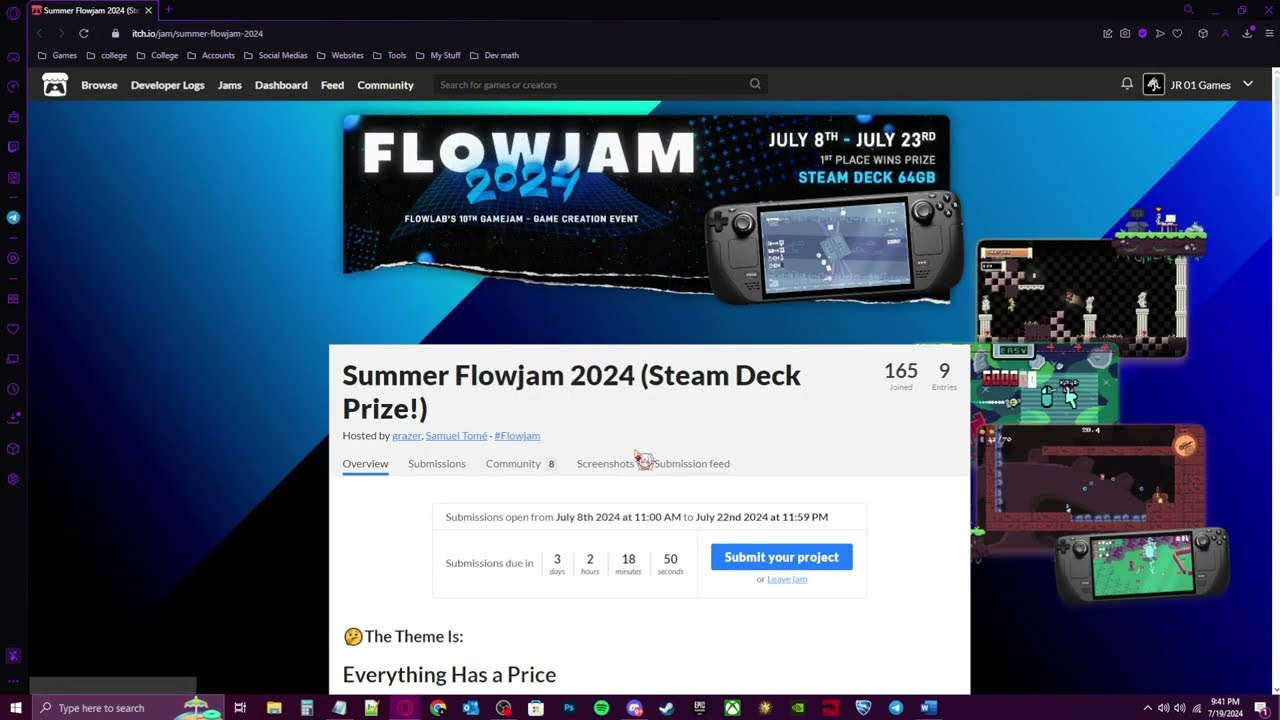This screenshot has width=1280, height=720.
Task: Open the My Stuff bookmarks folder
Action: click(x=438, y=55)
